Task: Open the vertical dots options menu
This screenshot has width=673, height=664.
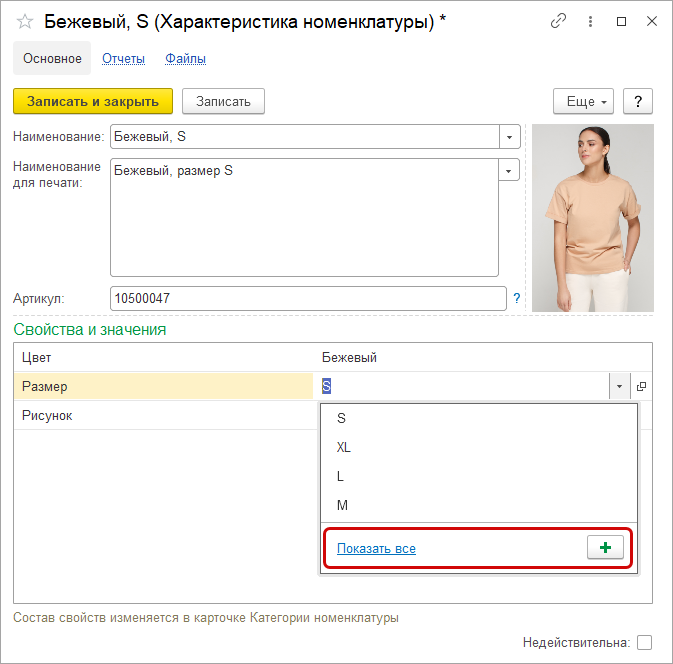Action: pos(591,21)
